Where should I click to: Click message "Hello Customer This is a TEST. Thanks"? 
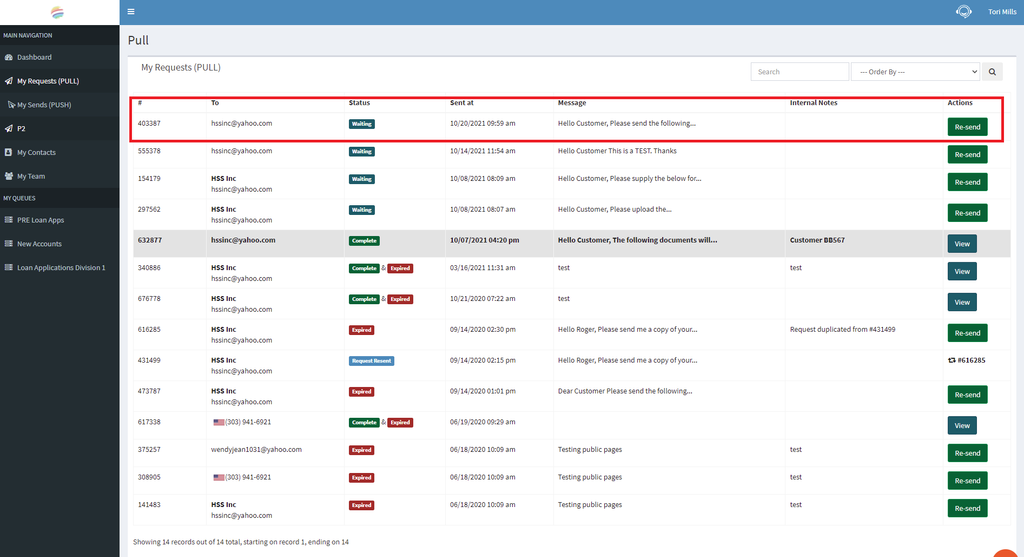[617, 151]
